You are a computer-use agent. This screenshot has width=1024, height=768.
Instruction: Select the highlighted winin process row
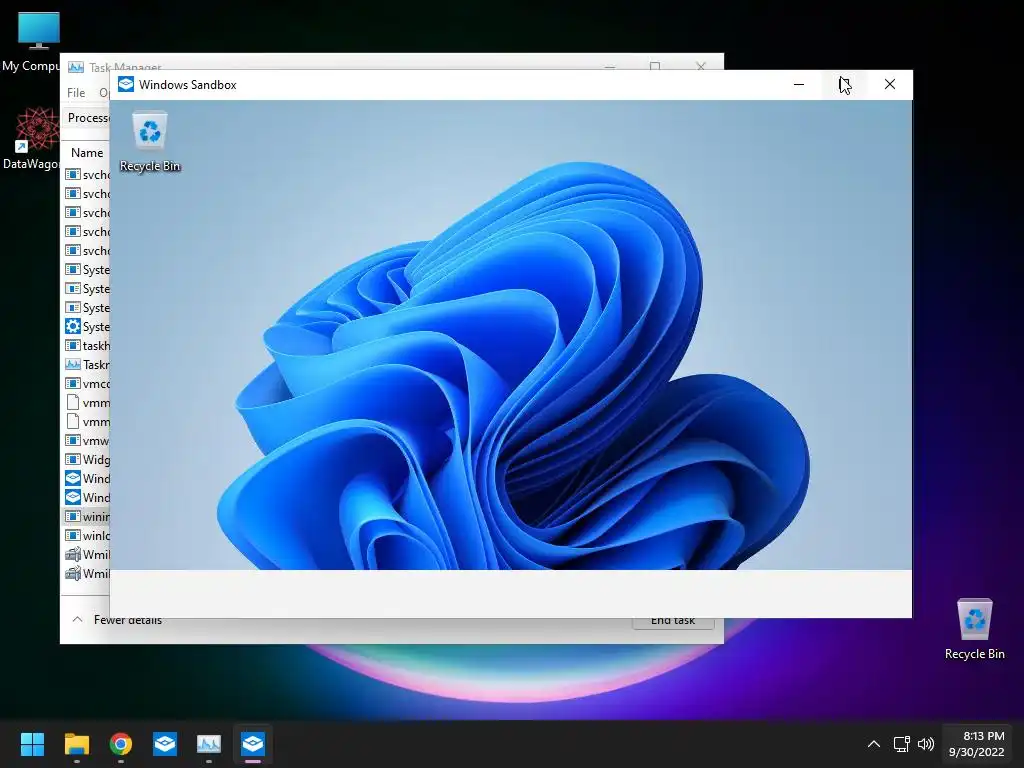tap(87, 517)
